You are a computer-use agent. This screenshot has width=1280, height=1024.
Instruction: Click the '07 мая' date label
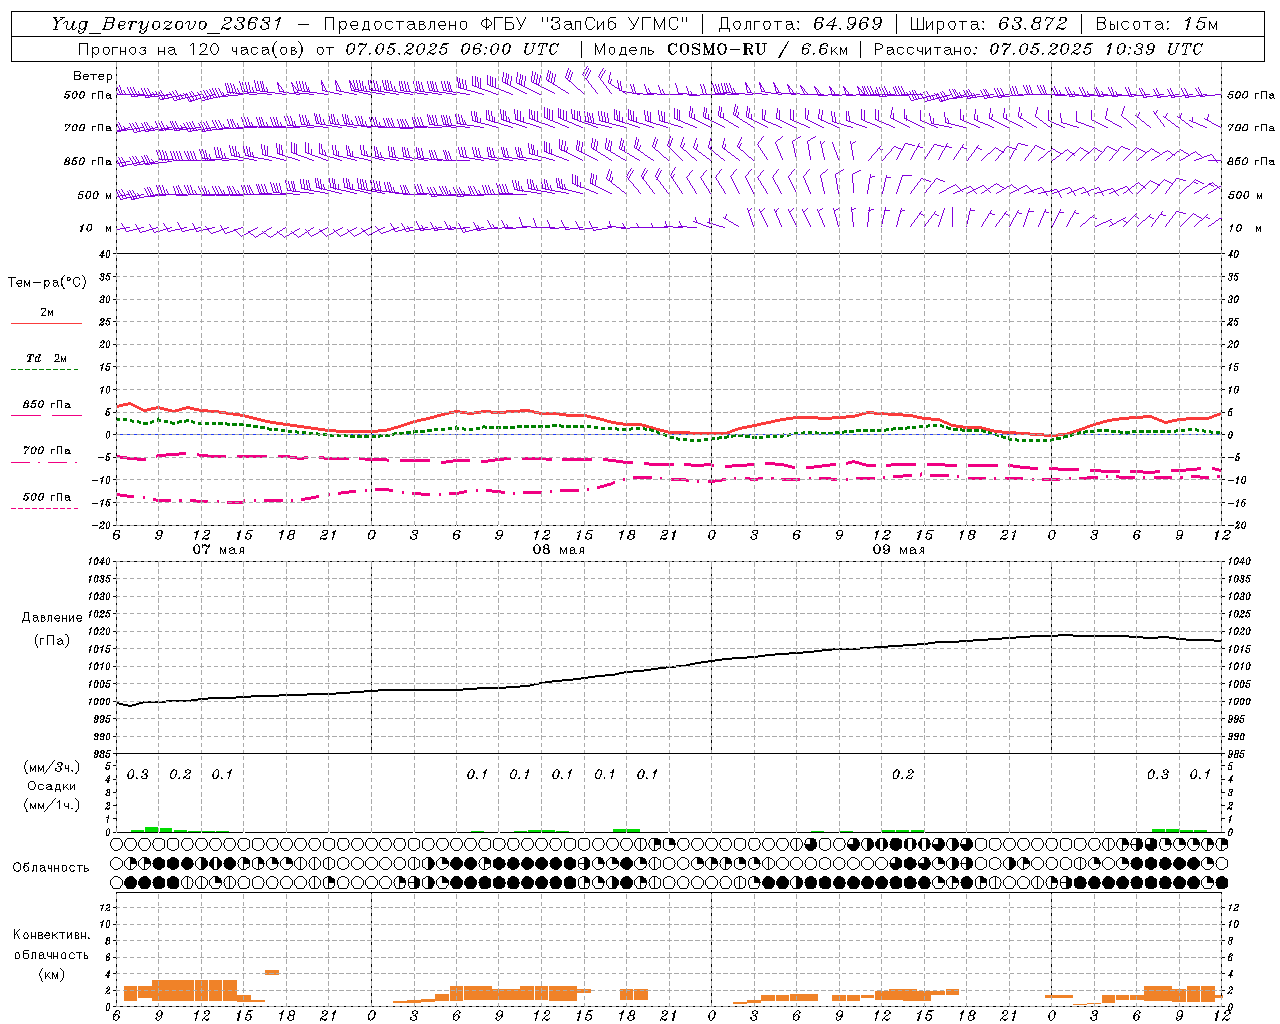(218, 550)
